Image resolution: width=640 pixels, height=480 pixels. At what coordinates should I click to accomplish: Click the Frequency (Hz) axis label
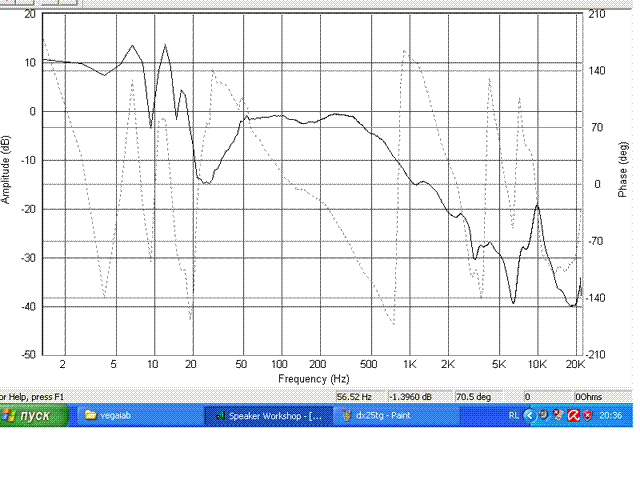pyautogui.click(x=313, y=379)
